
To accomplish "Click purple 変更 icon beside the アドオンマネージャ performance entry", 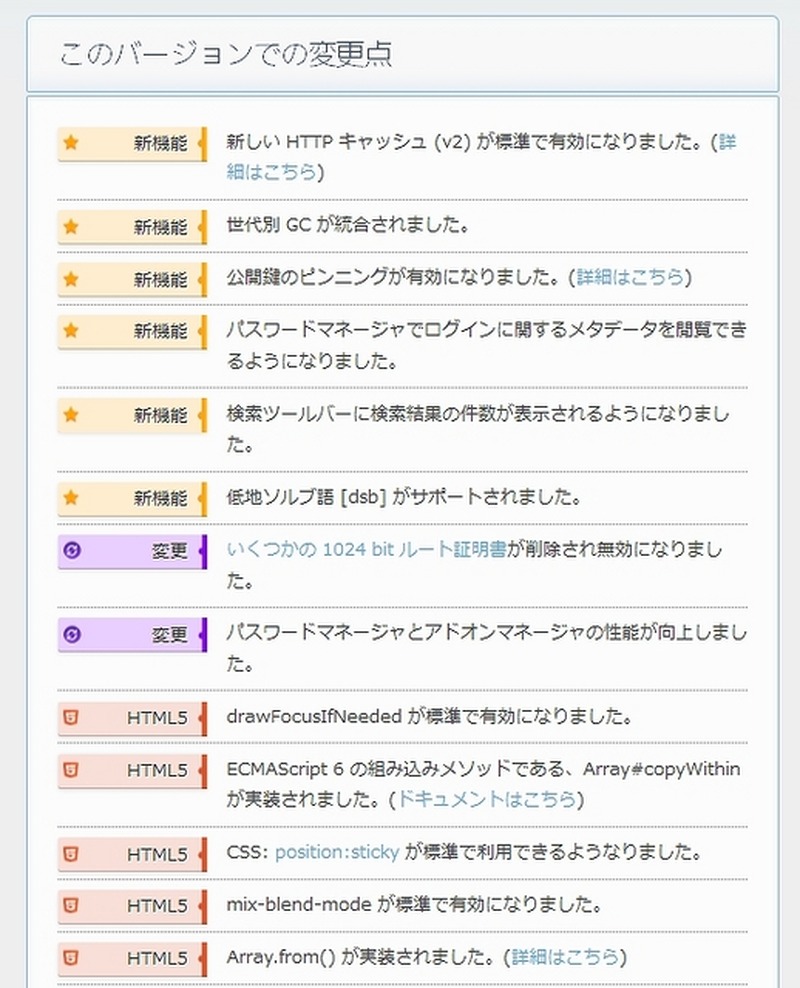I will (71, 634).
